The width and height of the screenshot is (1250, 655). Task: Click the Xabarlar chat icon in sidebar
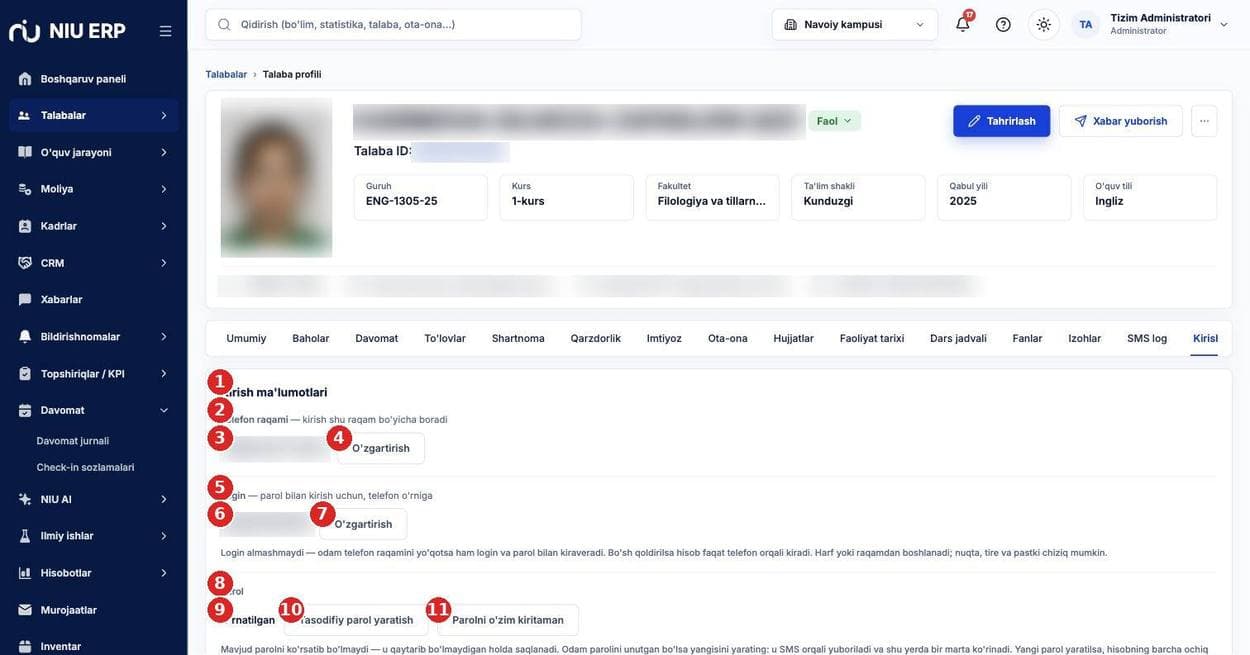coord(25,299)
